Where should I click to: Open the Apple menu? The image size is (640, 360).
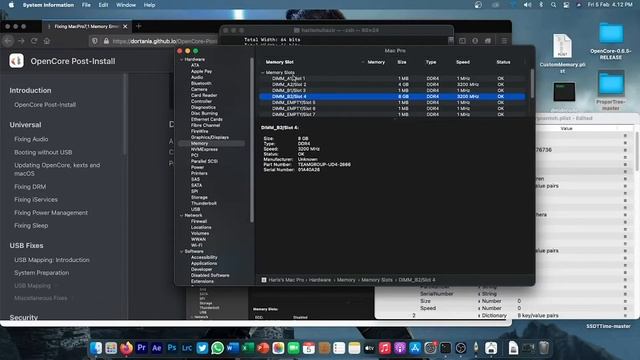coord(11,5)
